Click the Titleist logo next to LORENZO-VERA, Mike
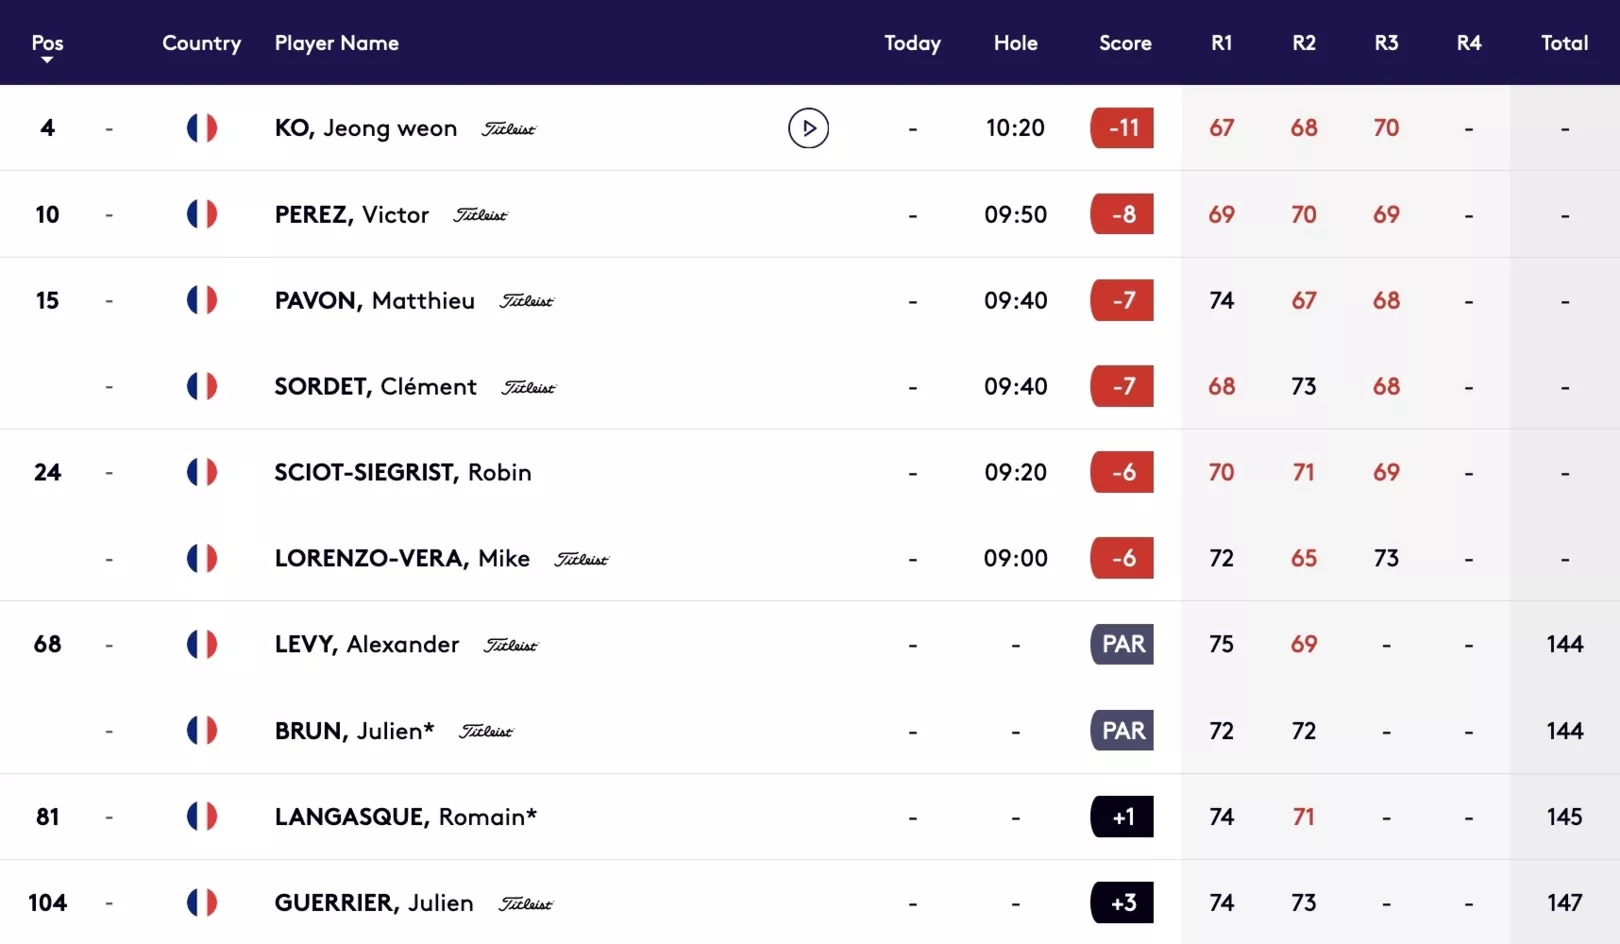 point(582,559)
